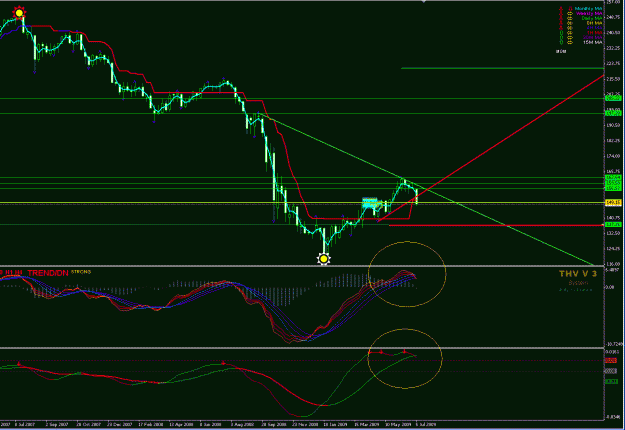Click the STRONG trend strength label
This screenshot has height=430, width=625.
click(81, 272)
